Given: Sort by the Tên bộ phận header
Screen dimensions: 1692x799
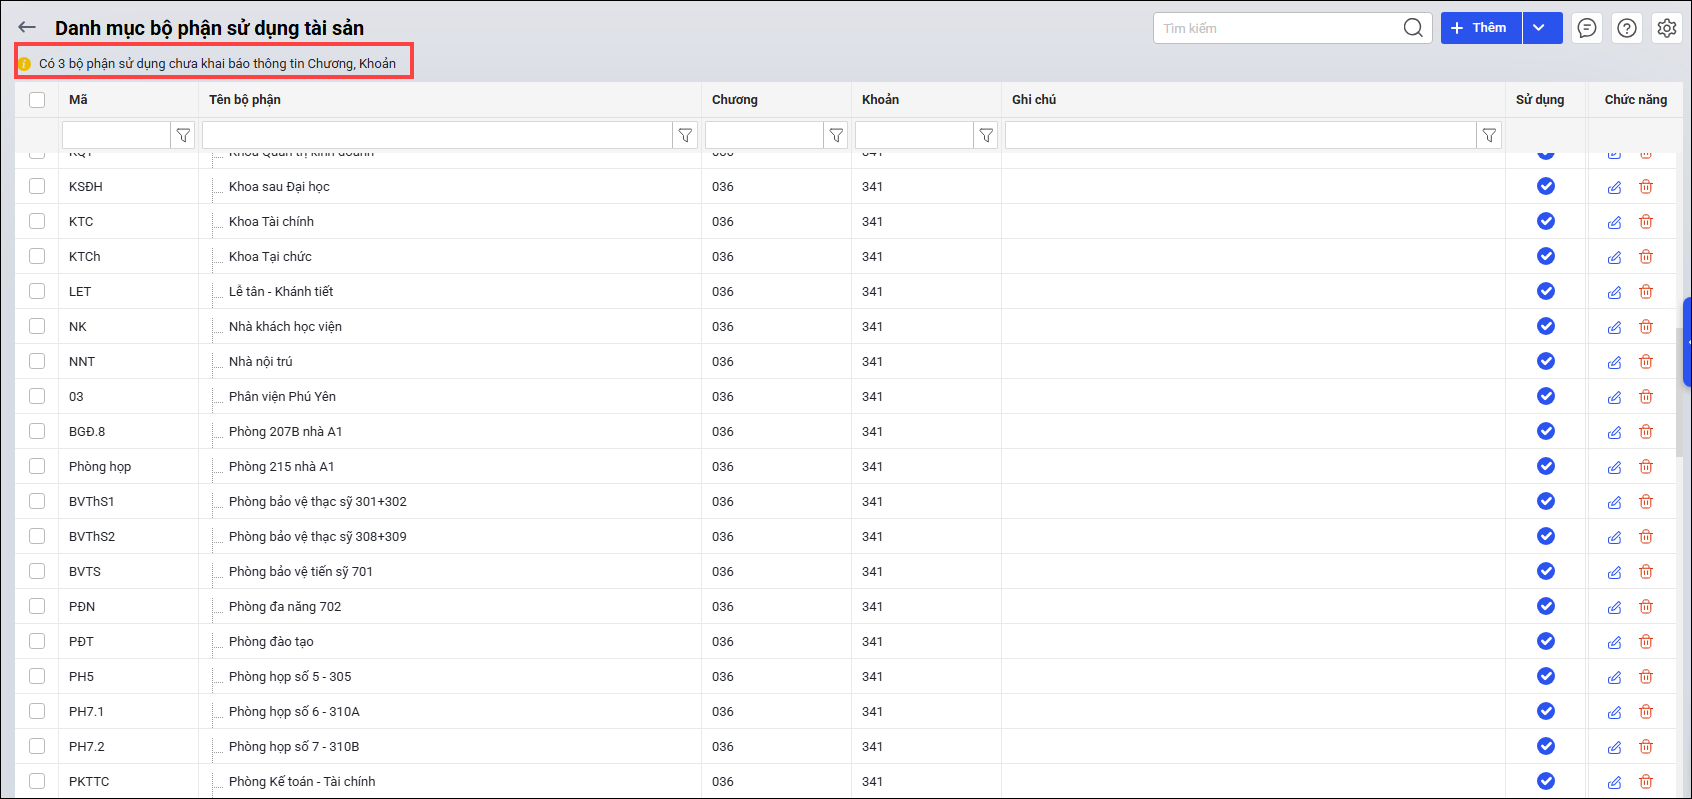Looking at the screenshot, I should click(x=245, y=100).
